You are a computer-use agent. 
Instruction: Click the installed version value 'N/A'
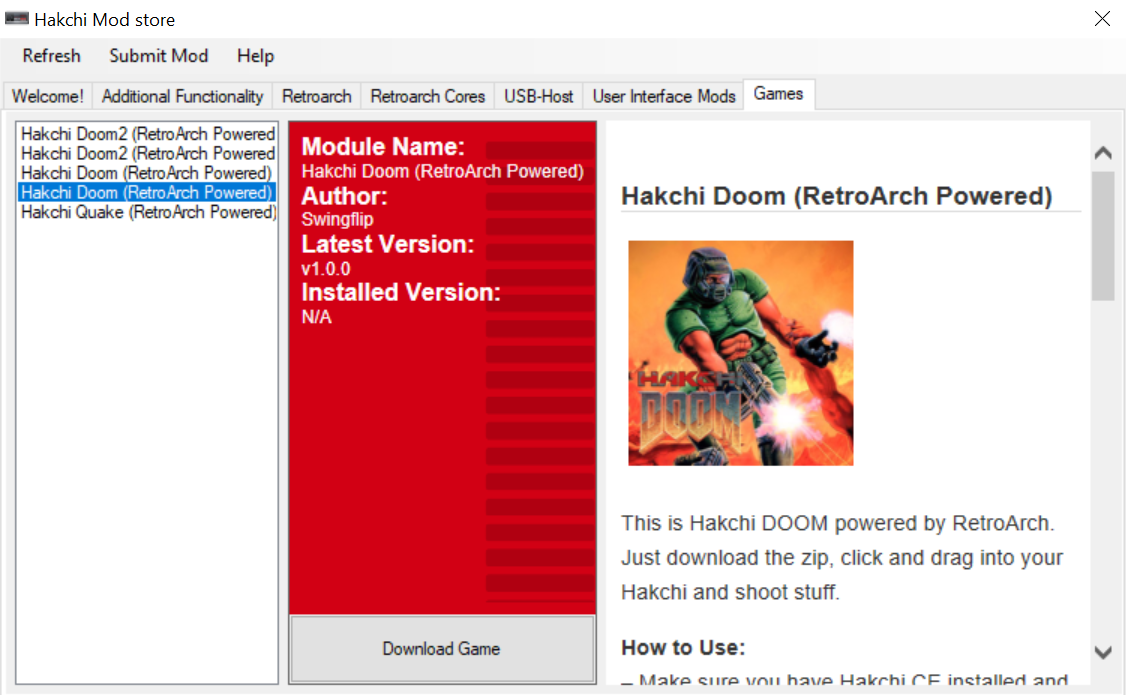tap(317, 317)
